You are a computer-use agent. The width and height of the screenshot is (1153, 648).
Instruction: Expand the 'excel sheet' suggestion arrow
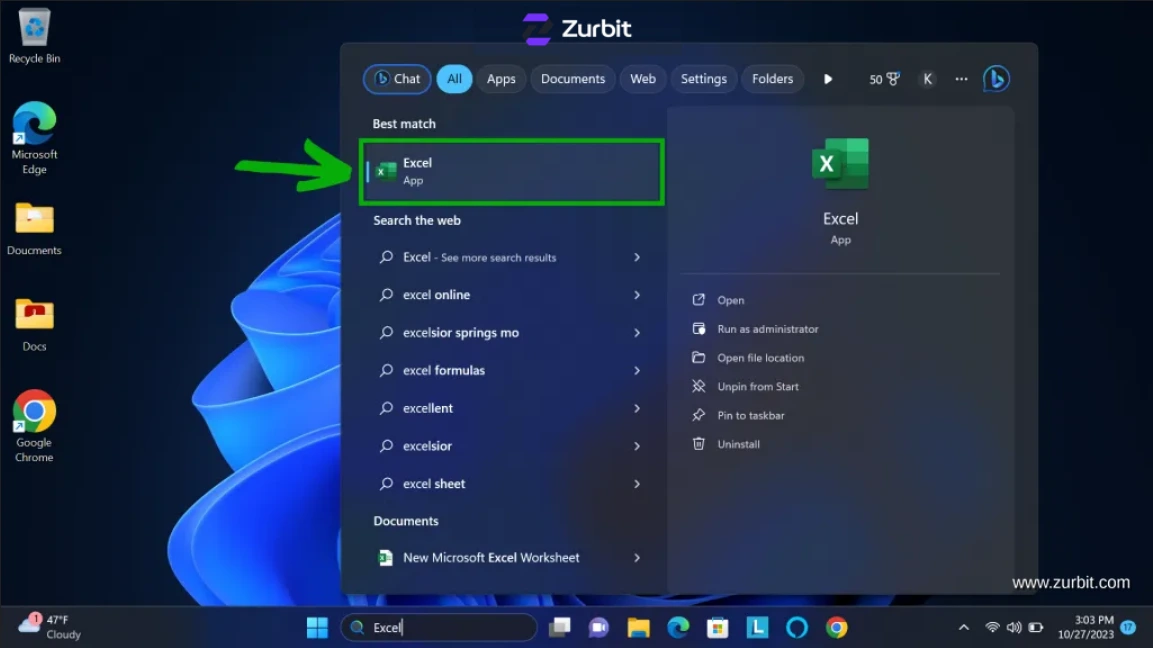click(x=637, y=484)
